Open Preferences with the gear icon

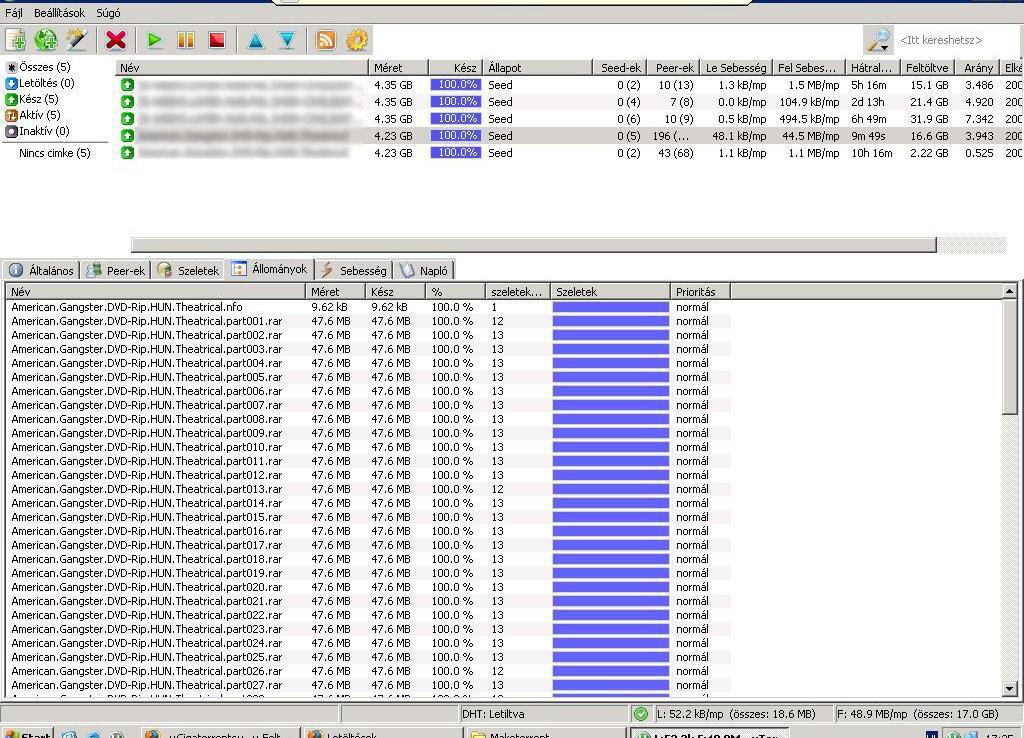357,40
